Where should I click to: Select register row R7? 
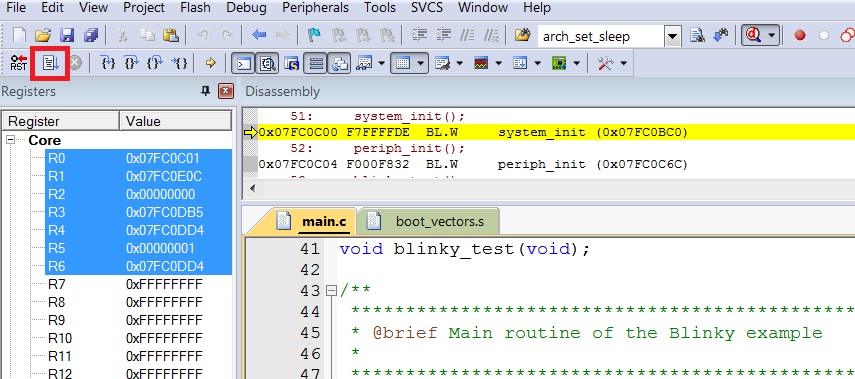click(x=138, y=284)
